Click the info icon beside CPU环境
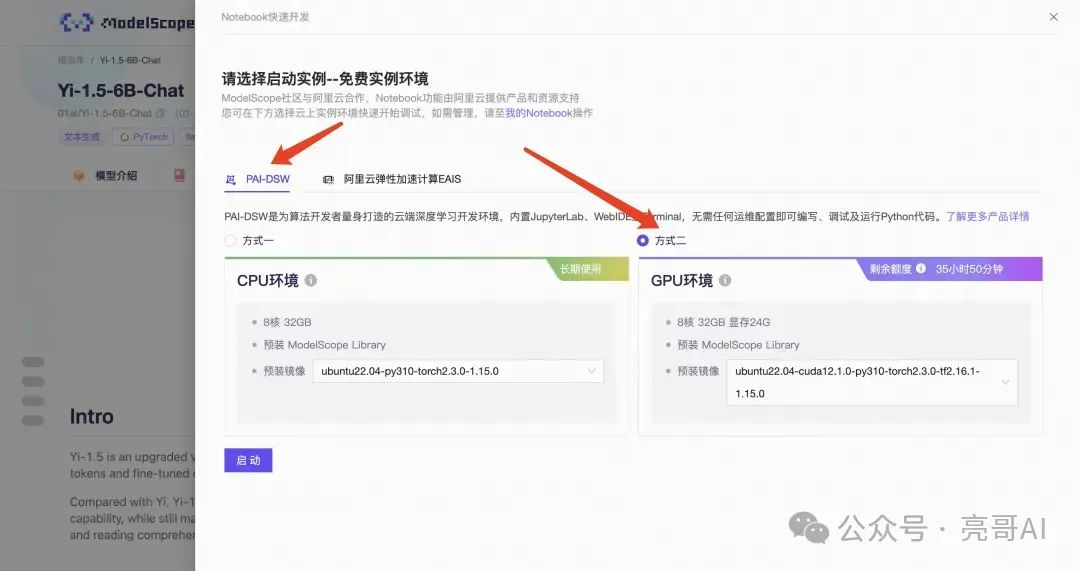Image resolution: width=1080 pixels, height=571 pixels. coord(311,280)
